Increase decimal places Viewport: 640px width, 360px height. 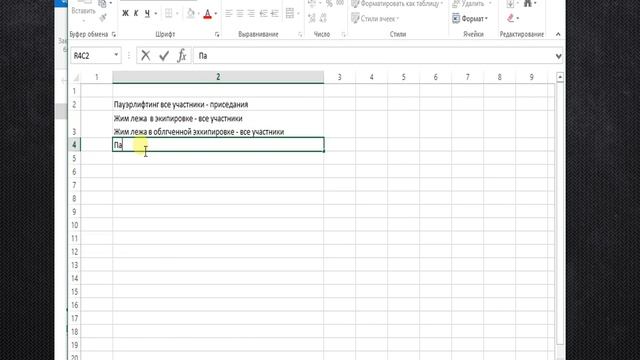pyautogui.click(x=312, y=18)
